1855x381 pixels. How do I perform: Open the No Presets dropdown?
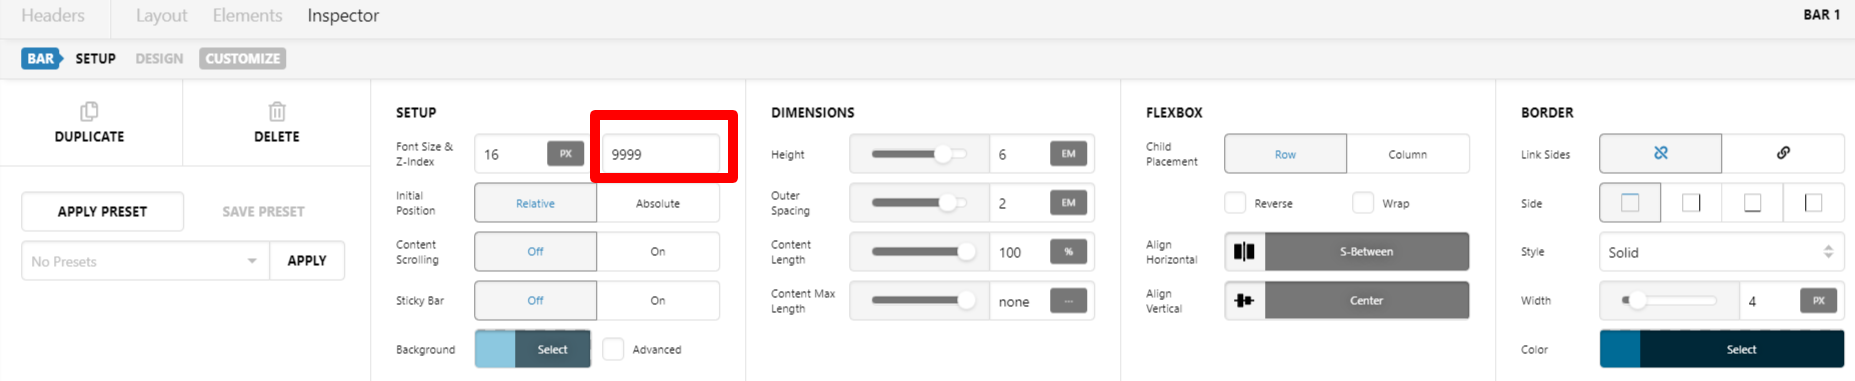coord(145,261)
